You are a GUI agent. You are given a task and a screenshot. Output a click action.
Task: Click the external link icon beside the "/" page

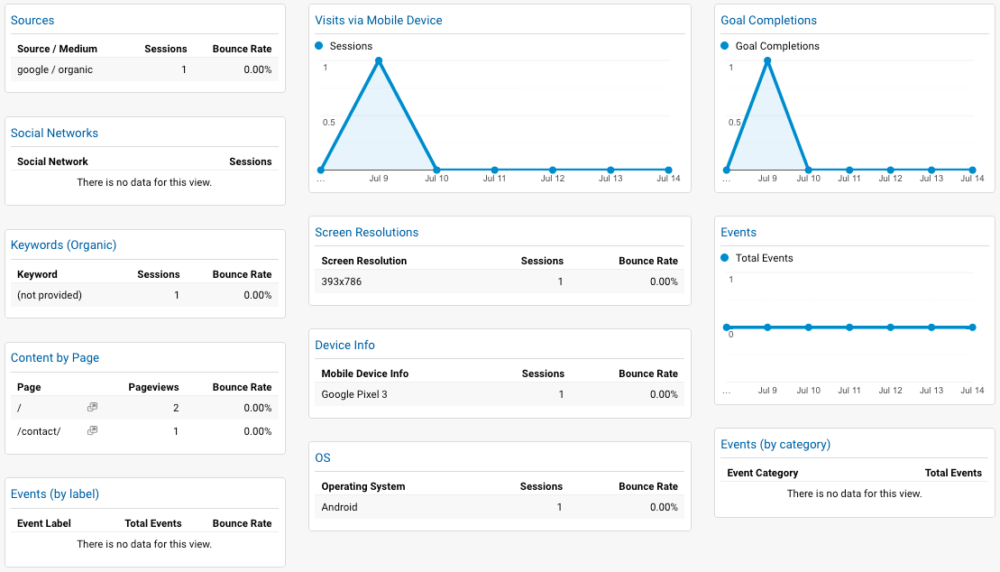[92, 408]
